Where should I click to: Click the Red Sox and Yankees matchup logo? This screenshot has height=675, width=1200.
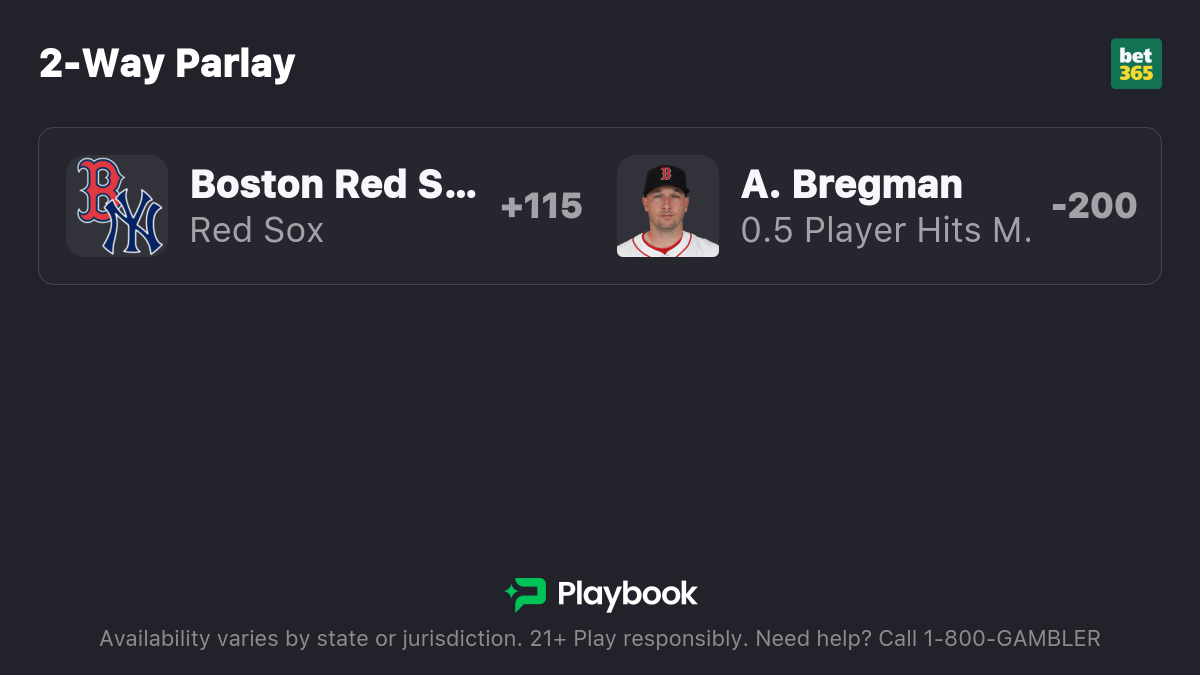coord(117,206)
